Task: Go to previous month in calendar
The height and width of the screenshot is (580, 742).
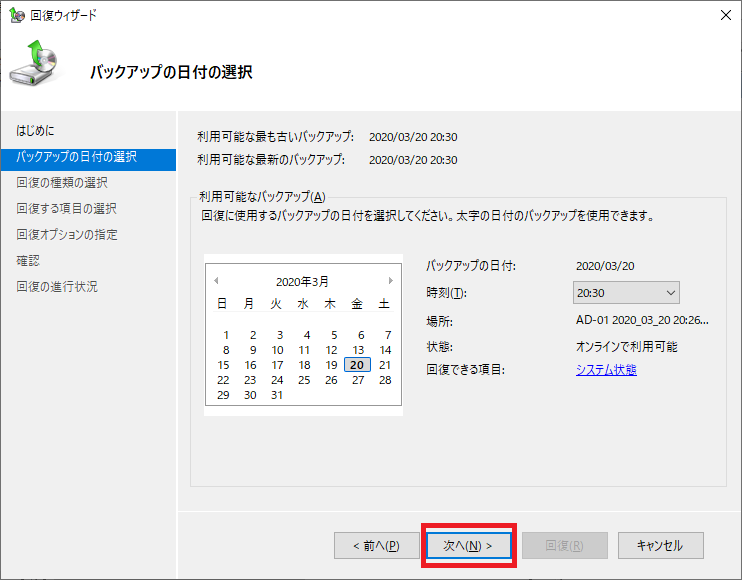Action: point(216,281)
